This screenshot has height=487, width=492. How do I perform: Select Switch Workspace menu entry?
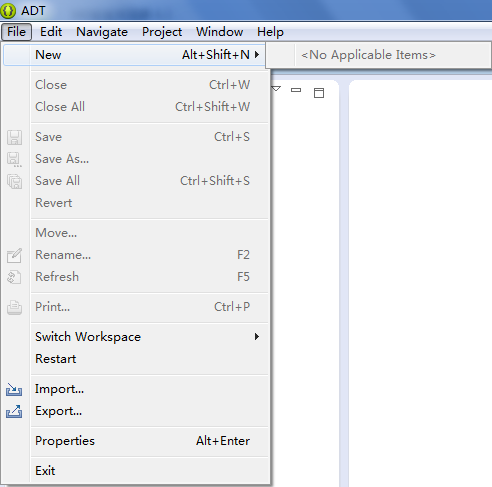pyautogui.click(x=136, y=337)
